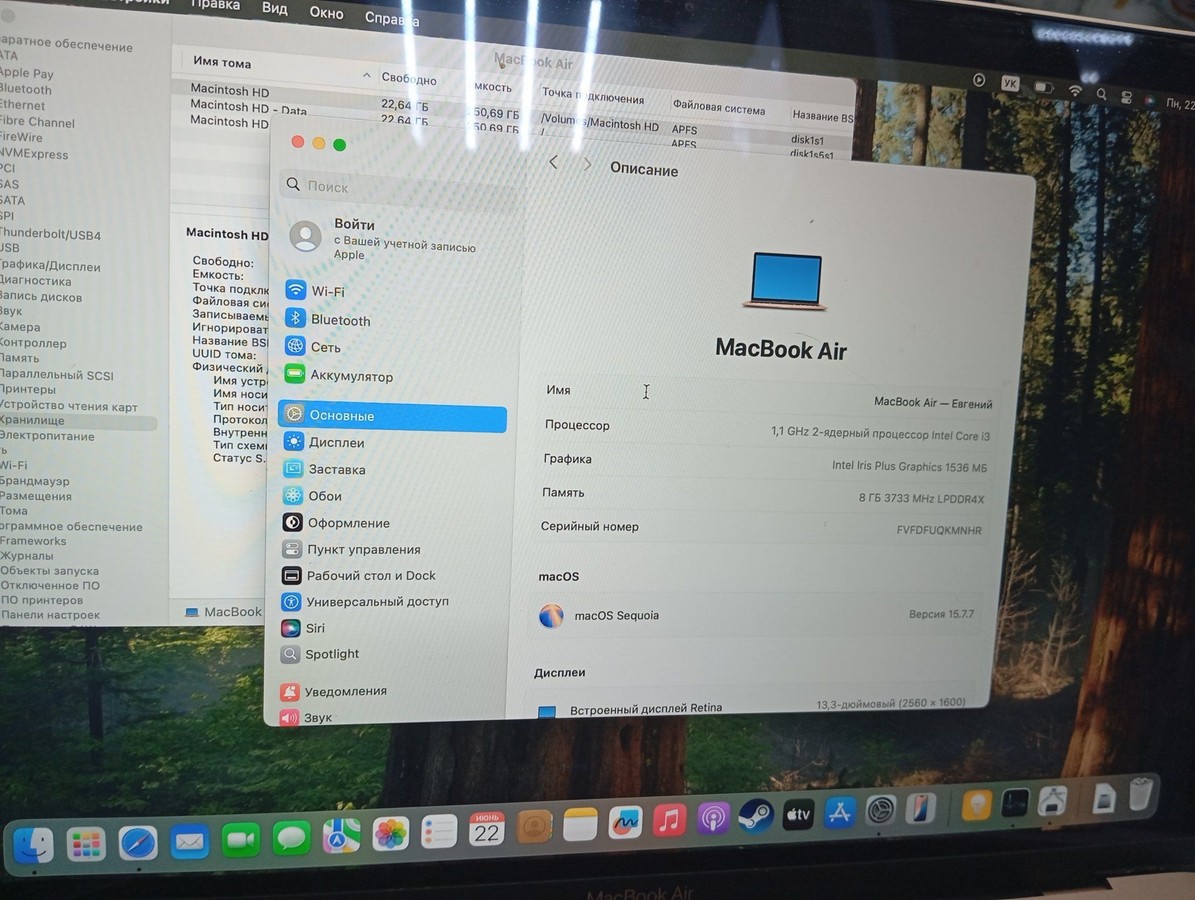Open the Правка menu
This screenshot has height=900, width=1195.
click(x=216, y=5)
